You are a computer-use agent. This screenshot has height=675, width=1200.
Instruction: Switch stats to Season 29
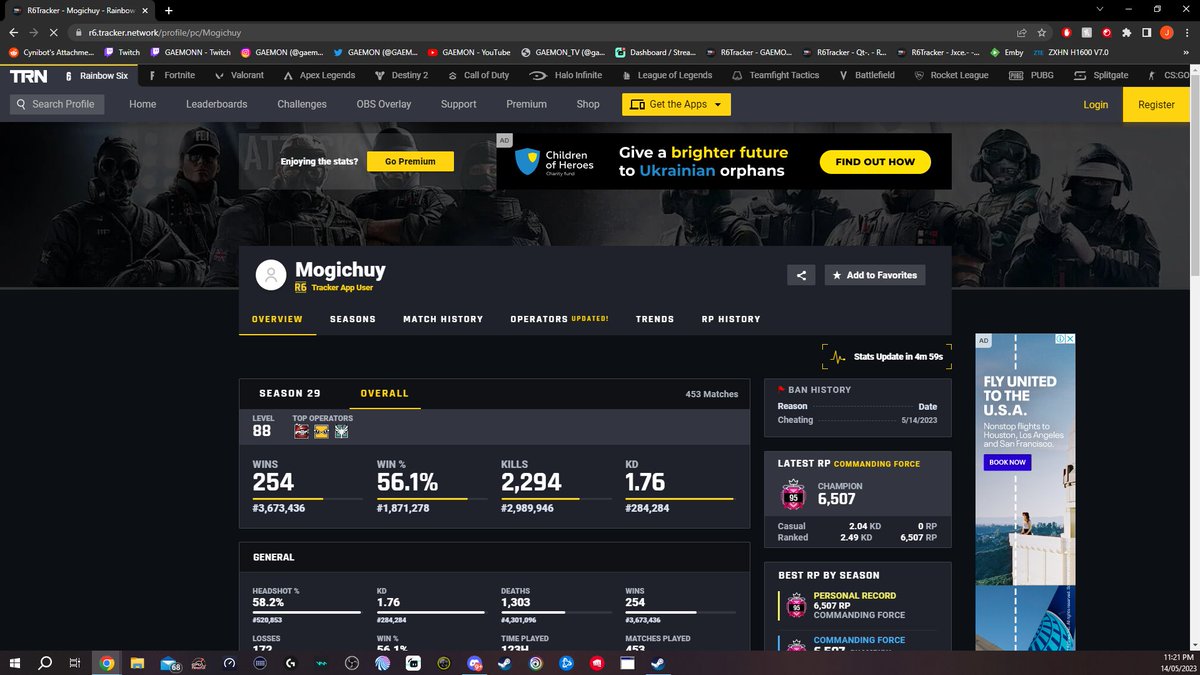[290, 394]
